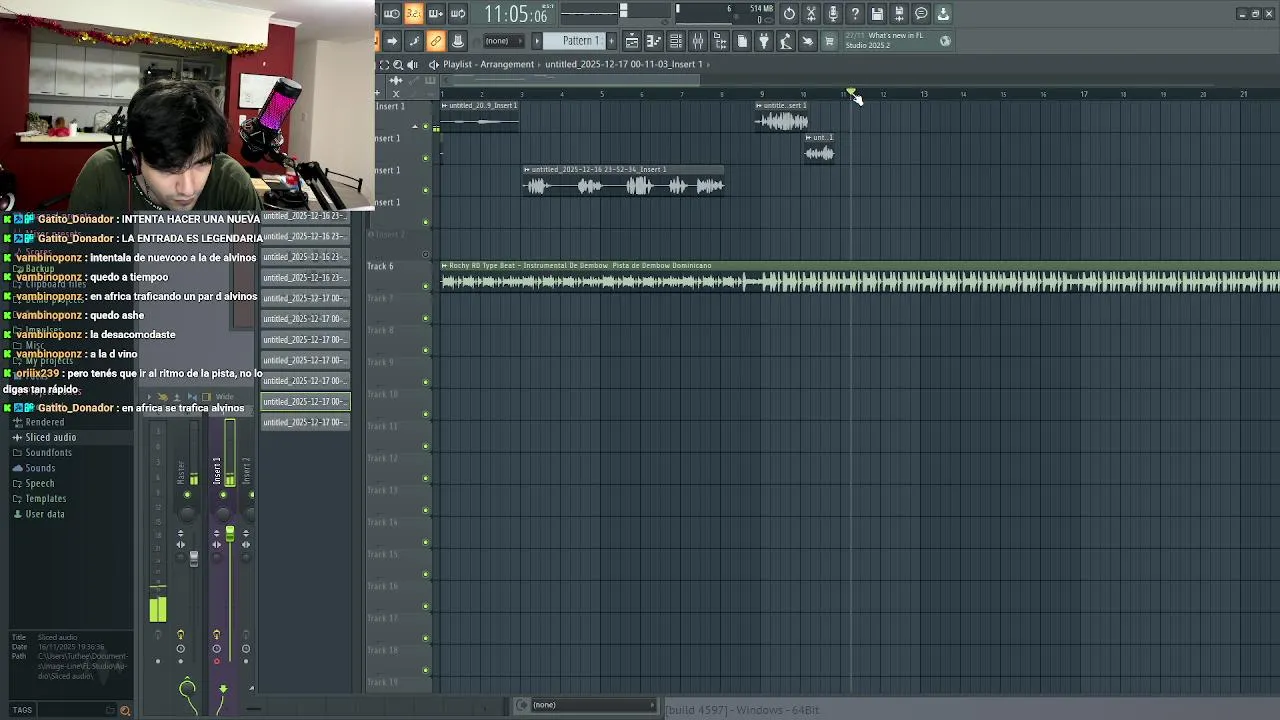Click the 11:05:06 time display
This screenshot has width=1280, height=720.
point(516,14)
